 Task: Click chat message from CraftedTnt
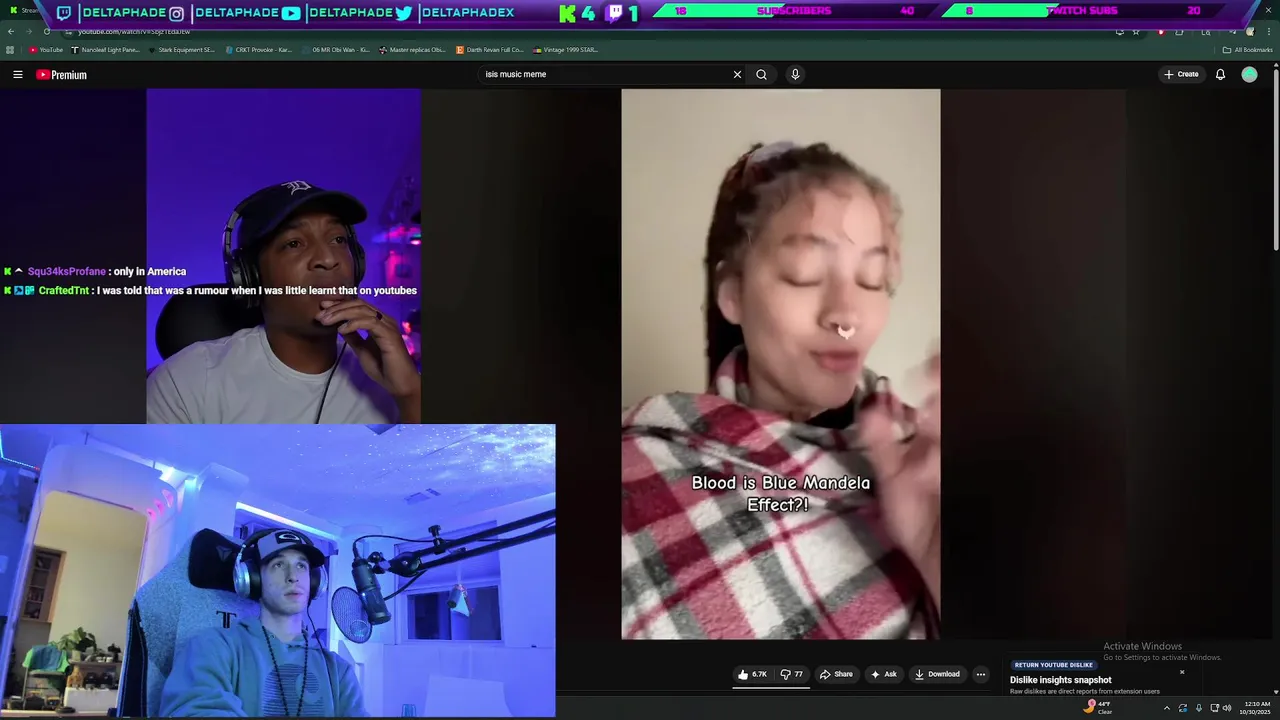210,290
